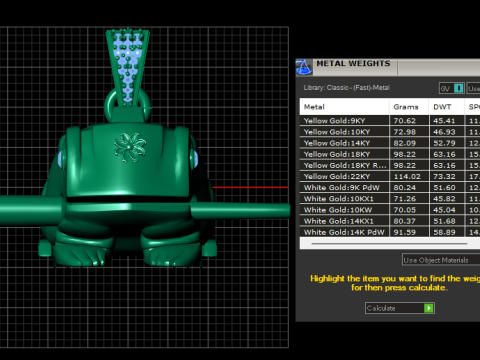480x360 pixels.
Task: Click the 91.59 grams cell
Action: 409,232
